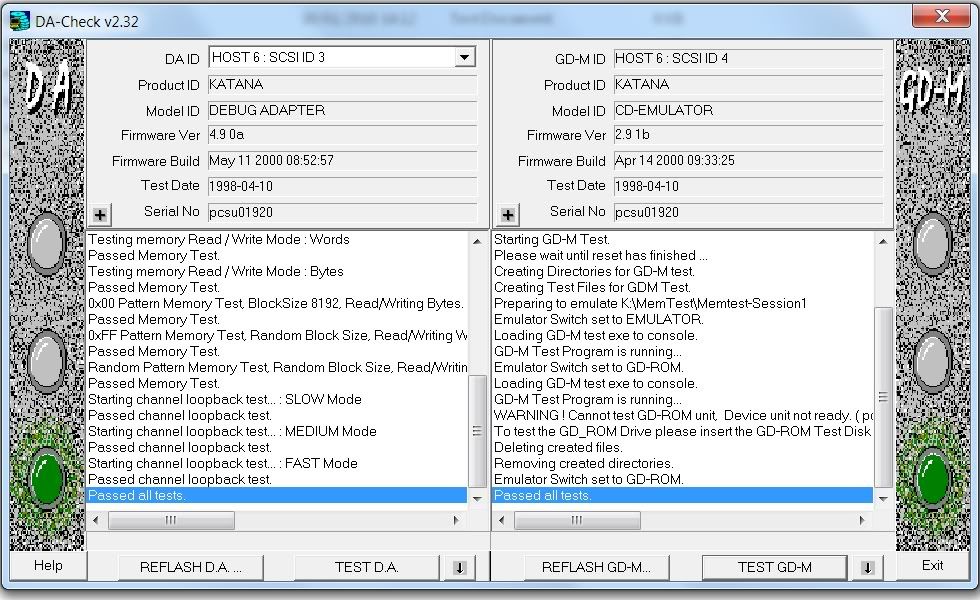Open the DA ID host dropdown
This screenshot has width=980, height=600.
pyautogui.click(x=464, y=58)
